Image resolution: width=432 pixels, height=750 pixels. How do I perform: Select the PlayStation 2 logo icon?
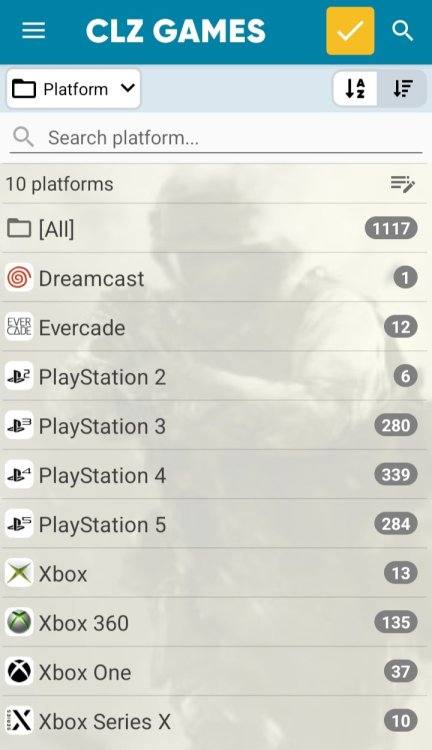point(19,376)
